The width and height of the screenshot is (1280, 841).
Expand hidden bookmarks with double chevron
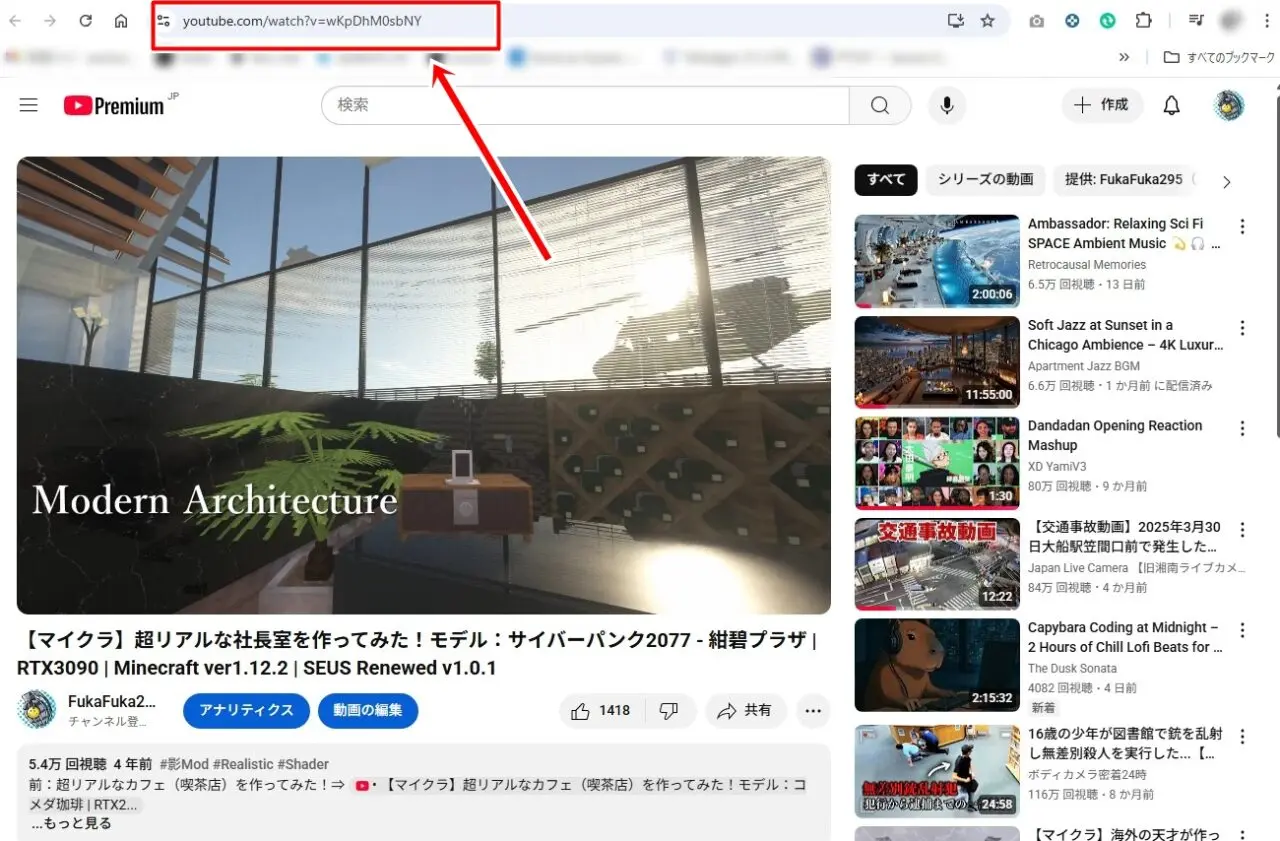1124,58
